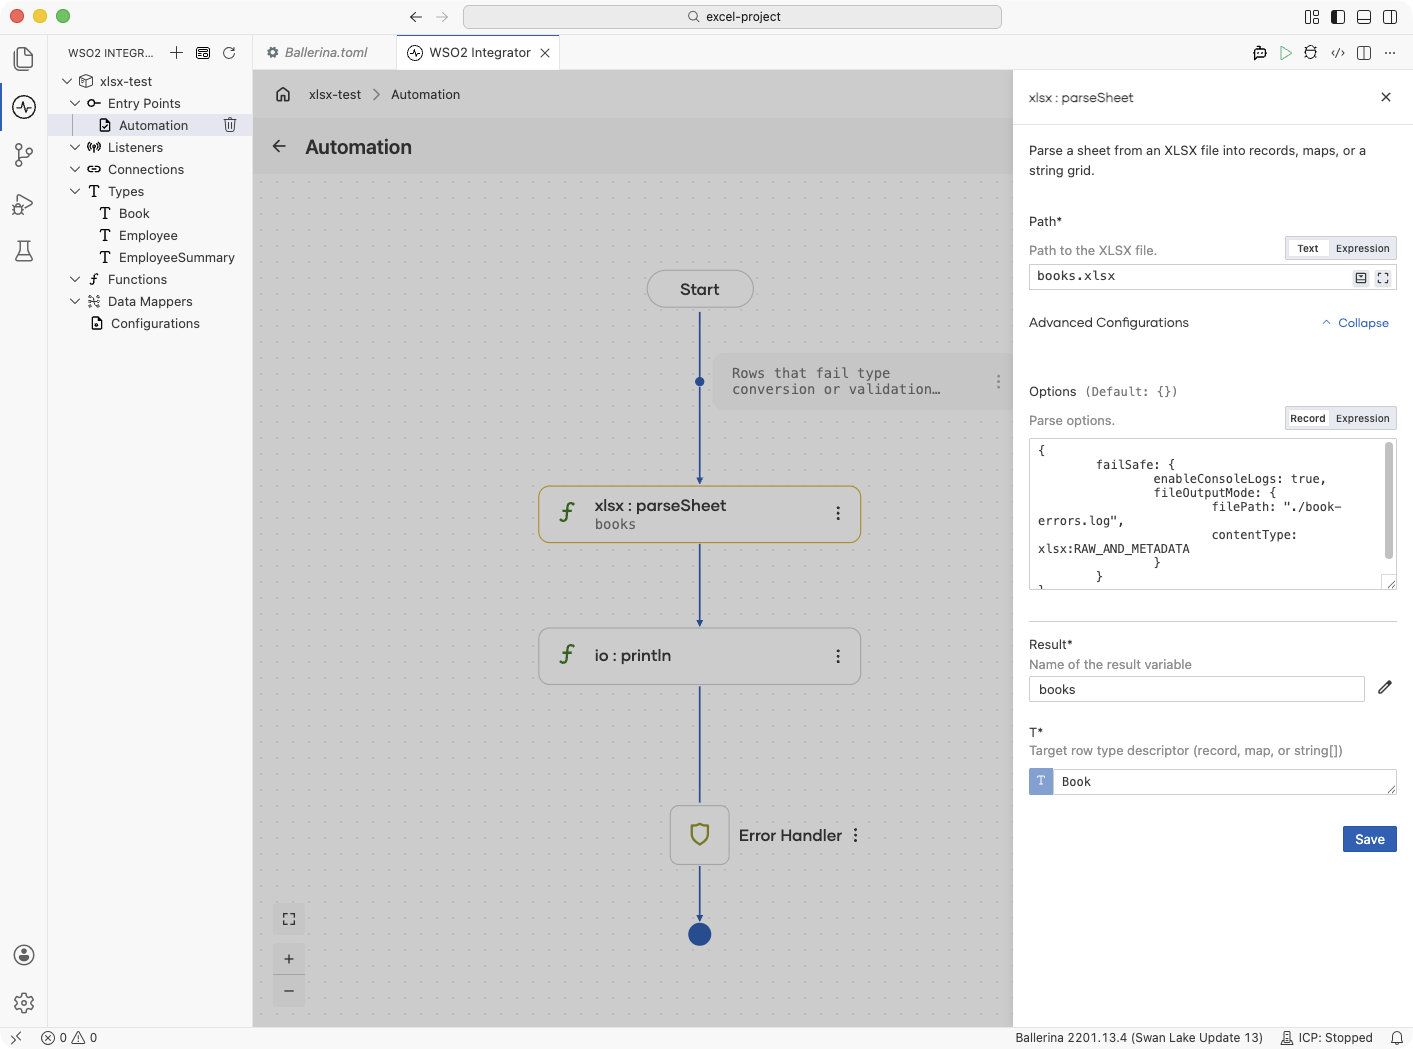Open the io : println node's three-dot menu
Image resolution: width=1413 pixels, height=1049 pixels.
pos(838,656)
